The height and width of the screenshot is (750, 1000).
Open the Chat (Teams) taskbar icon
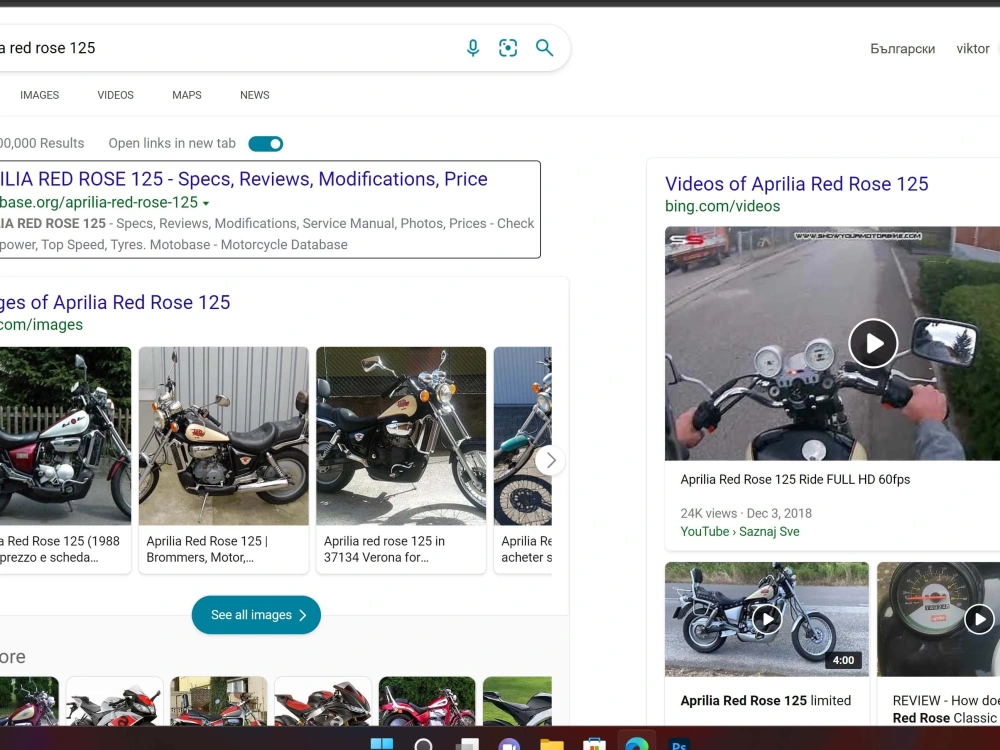tap(509, 744)
